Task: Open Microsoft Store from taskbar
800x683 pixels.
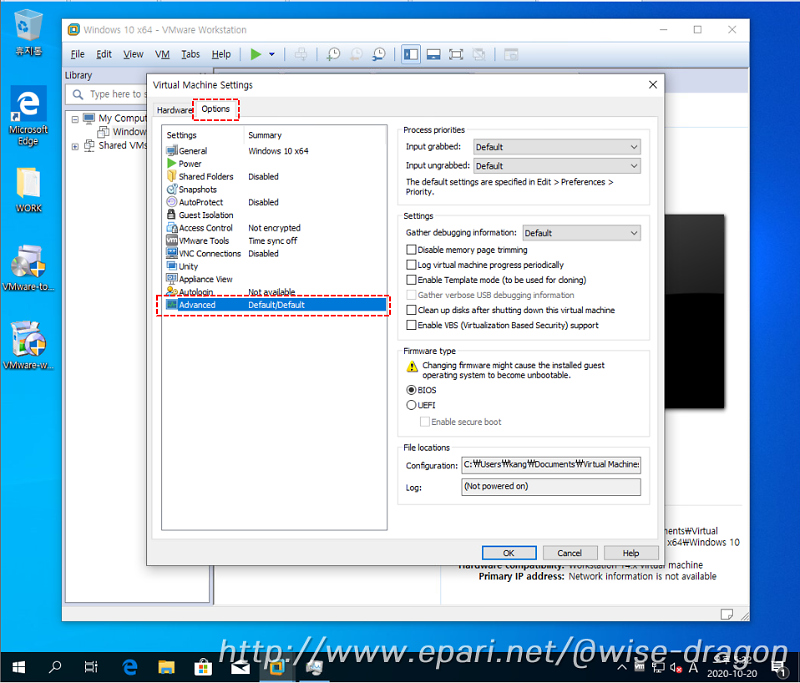Action: point(203,667)
